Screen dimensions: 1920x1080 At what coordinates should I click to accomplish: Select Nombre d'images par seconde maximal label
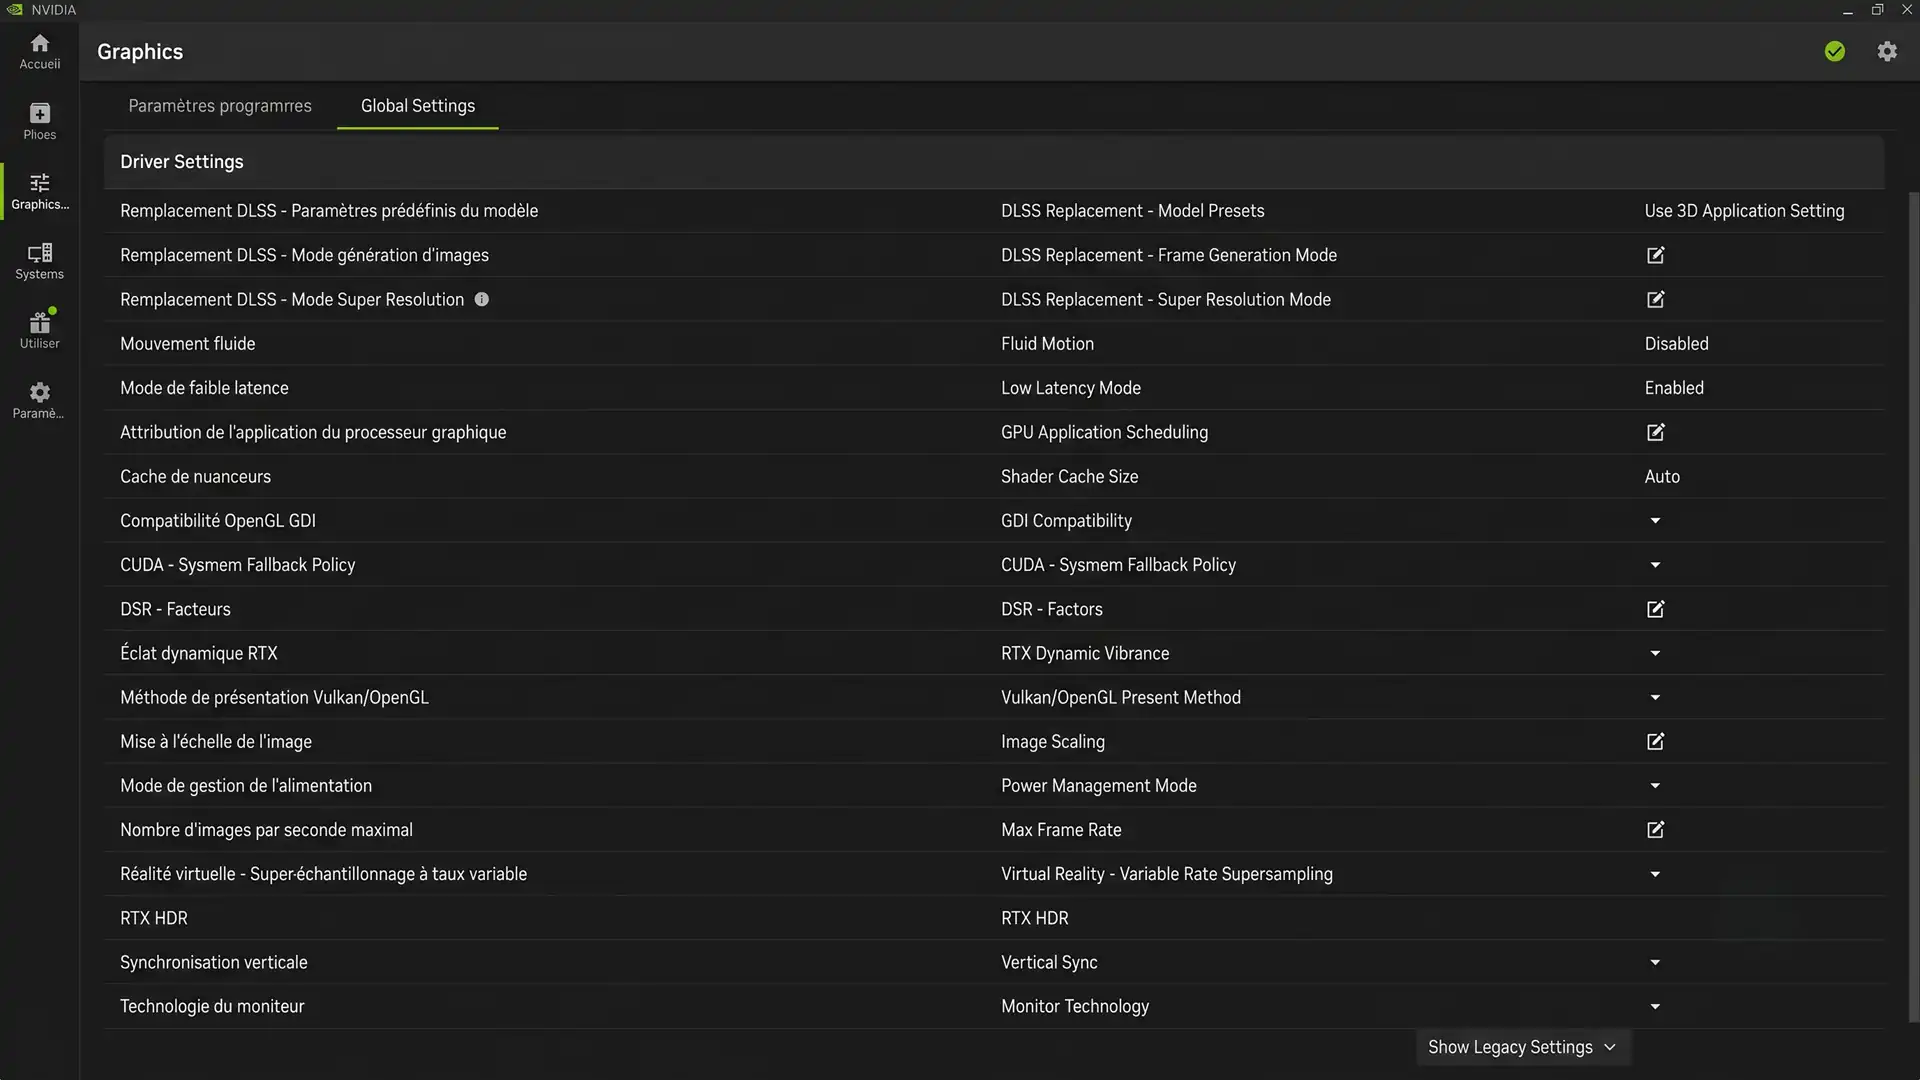click(266, 829)
